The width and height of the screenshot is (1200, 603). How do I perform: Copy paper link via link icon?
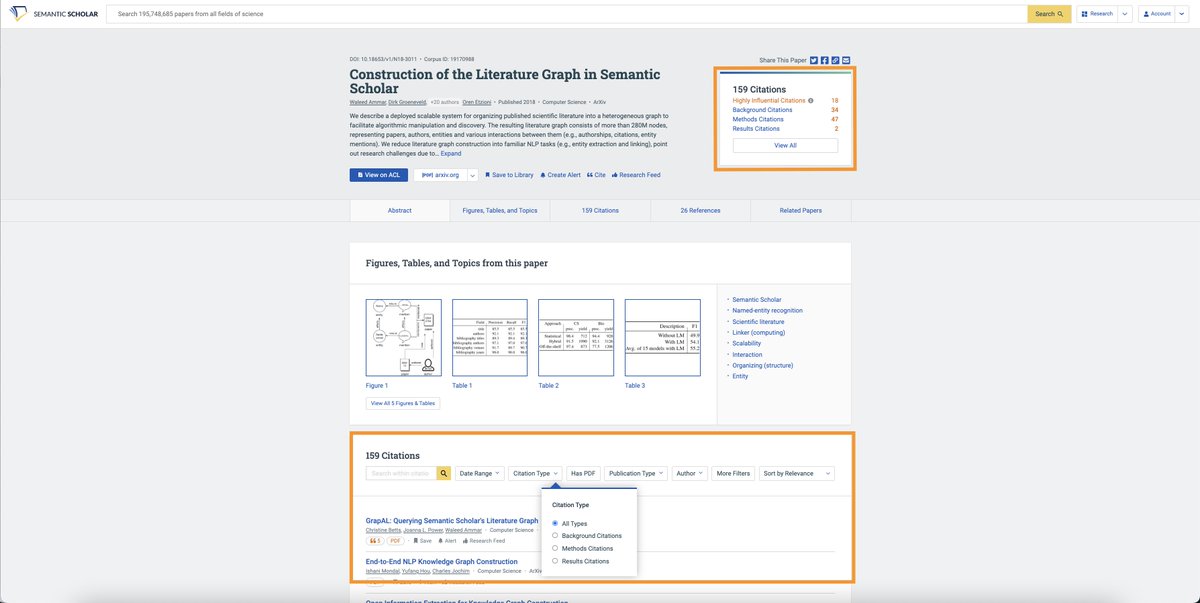tap(836, 60)
